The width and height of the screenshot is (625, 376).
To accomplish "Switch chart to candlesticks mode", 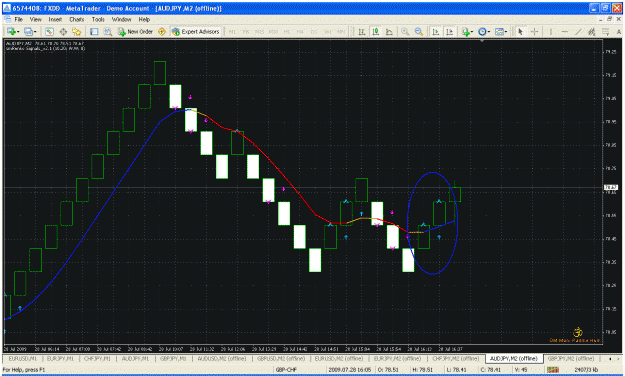I will tap(375, 31).
